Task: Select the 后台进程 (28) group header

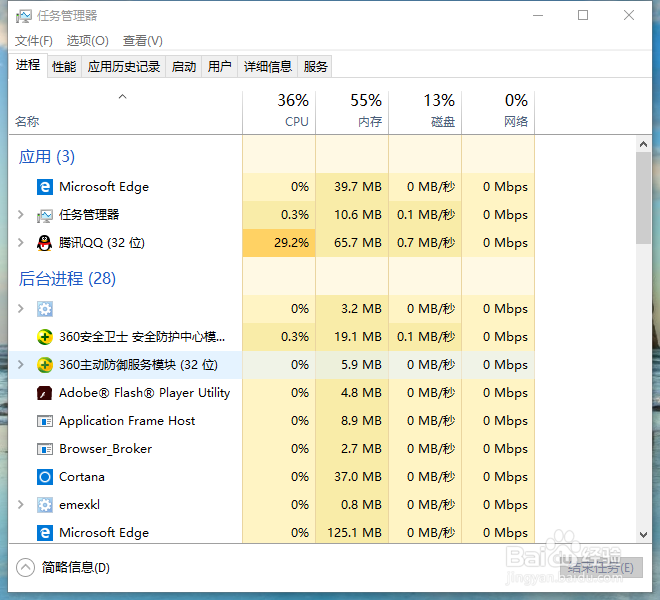Action: click(x=67, y=279)
